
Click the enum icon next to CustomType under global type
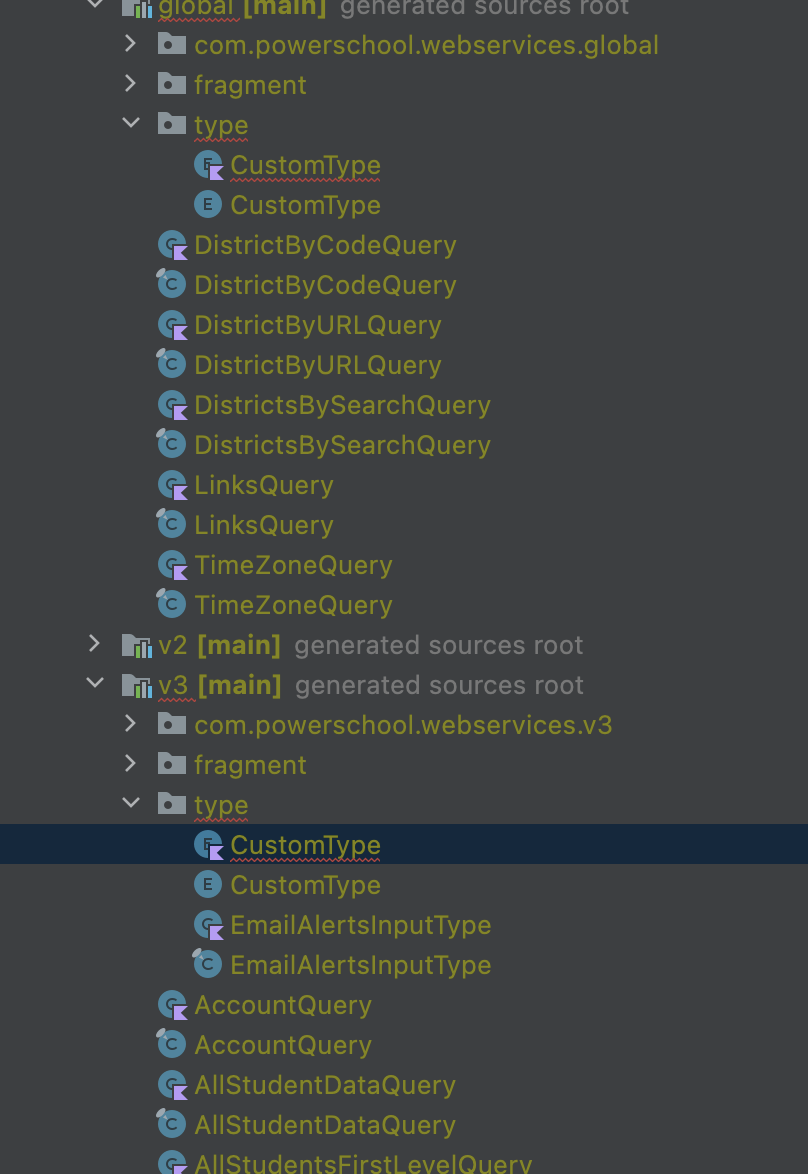point(208,204)
